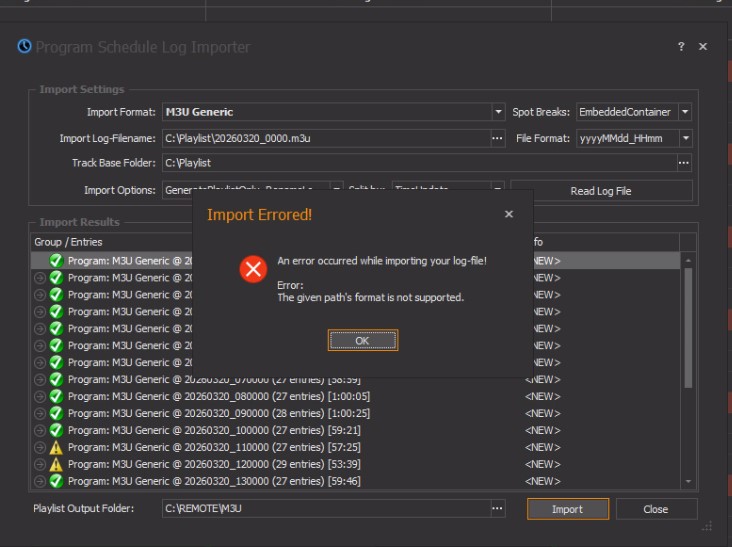Browse for the Import Log-Filename
This screenshot has height=547, width=732.
point(498,138)
